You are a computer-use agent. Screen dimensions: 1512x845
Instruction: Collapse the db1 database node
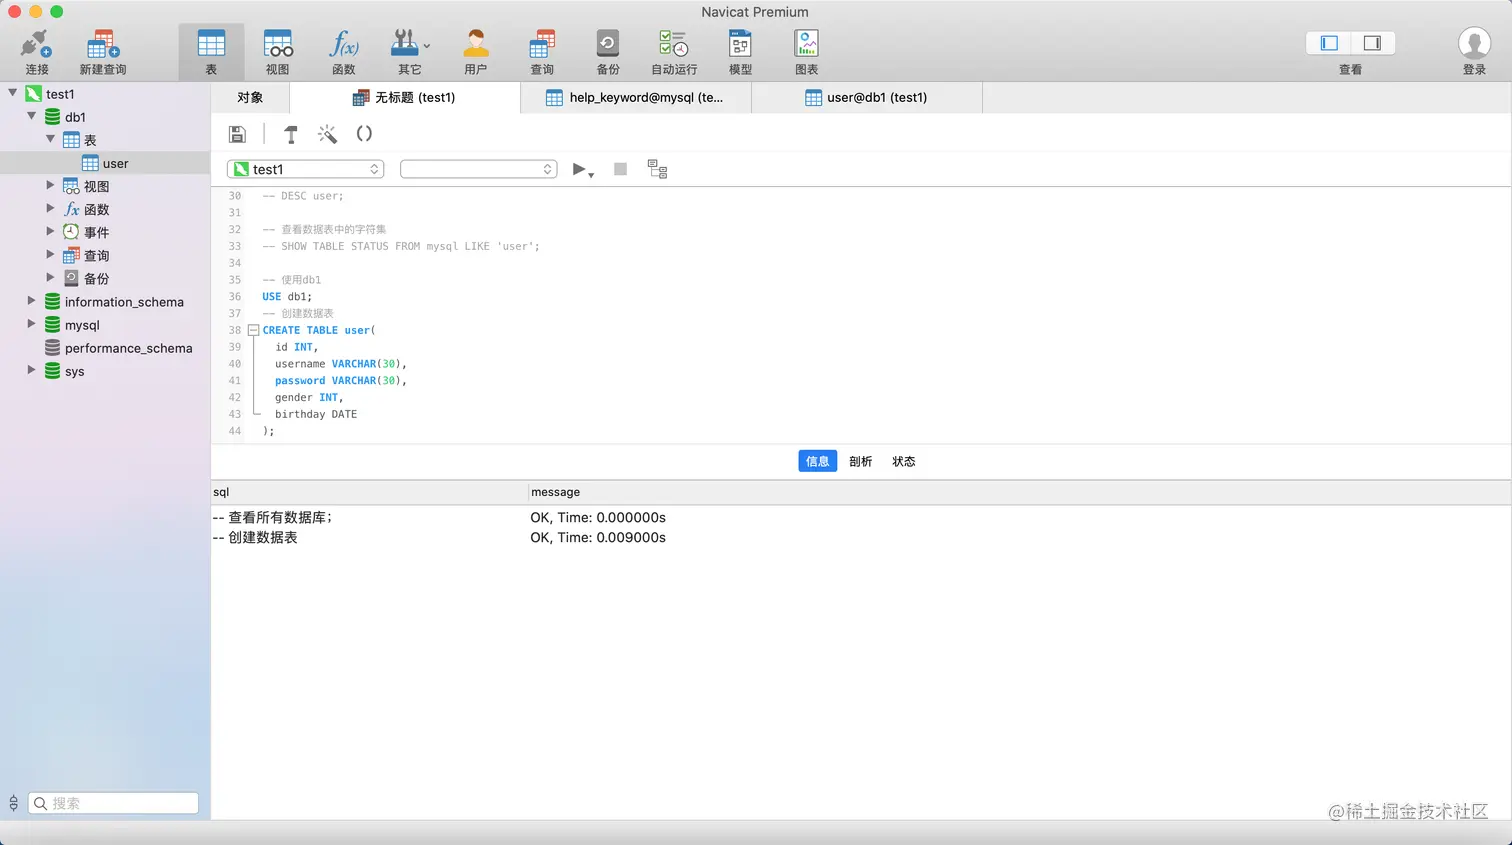tap(32, 116)
